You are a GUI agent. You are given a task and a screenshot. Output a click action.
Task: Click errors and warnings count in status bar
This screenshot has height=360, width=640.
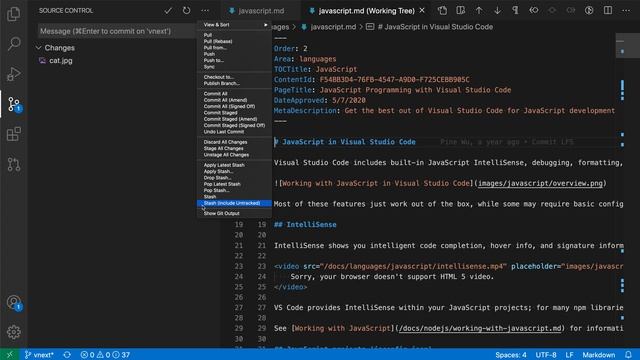pos(104,355)
